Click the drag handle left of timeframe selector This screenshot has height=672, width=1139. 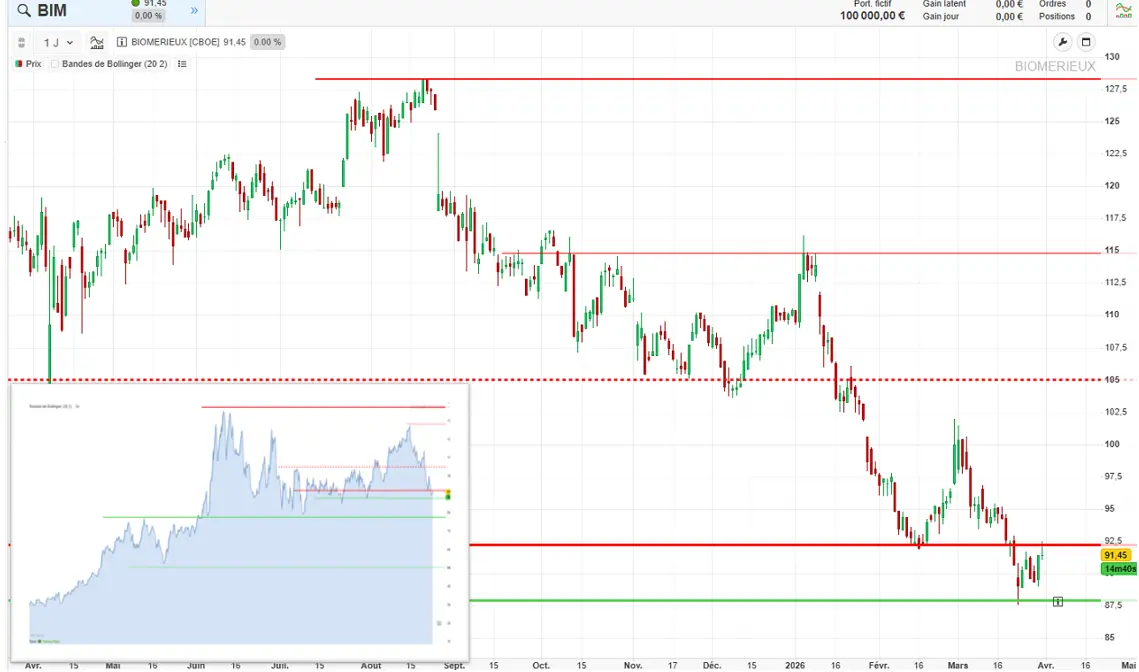coord(22,43)
